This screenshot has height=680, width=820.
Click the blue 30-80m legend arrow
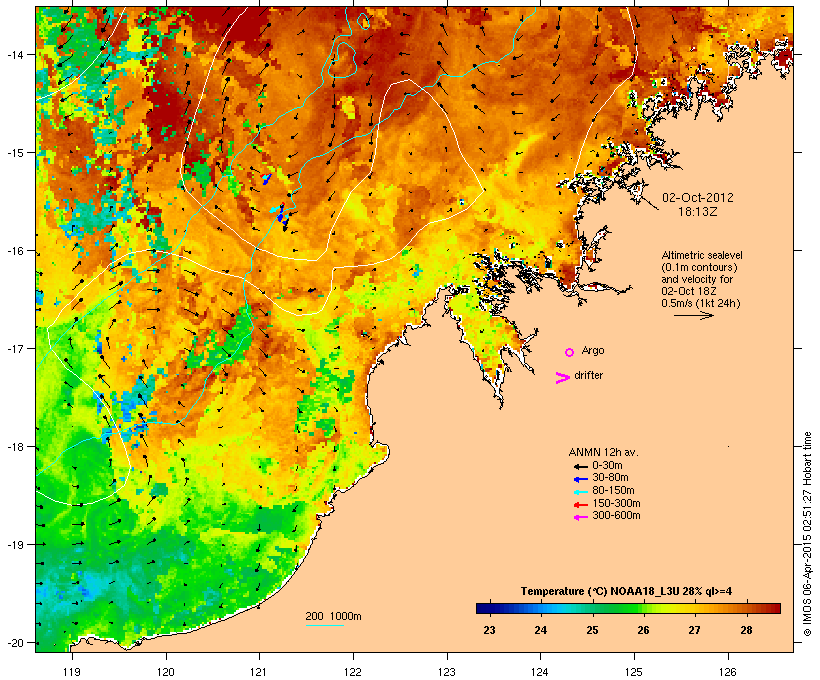tap(580, 479)
